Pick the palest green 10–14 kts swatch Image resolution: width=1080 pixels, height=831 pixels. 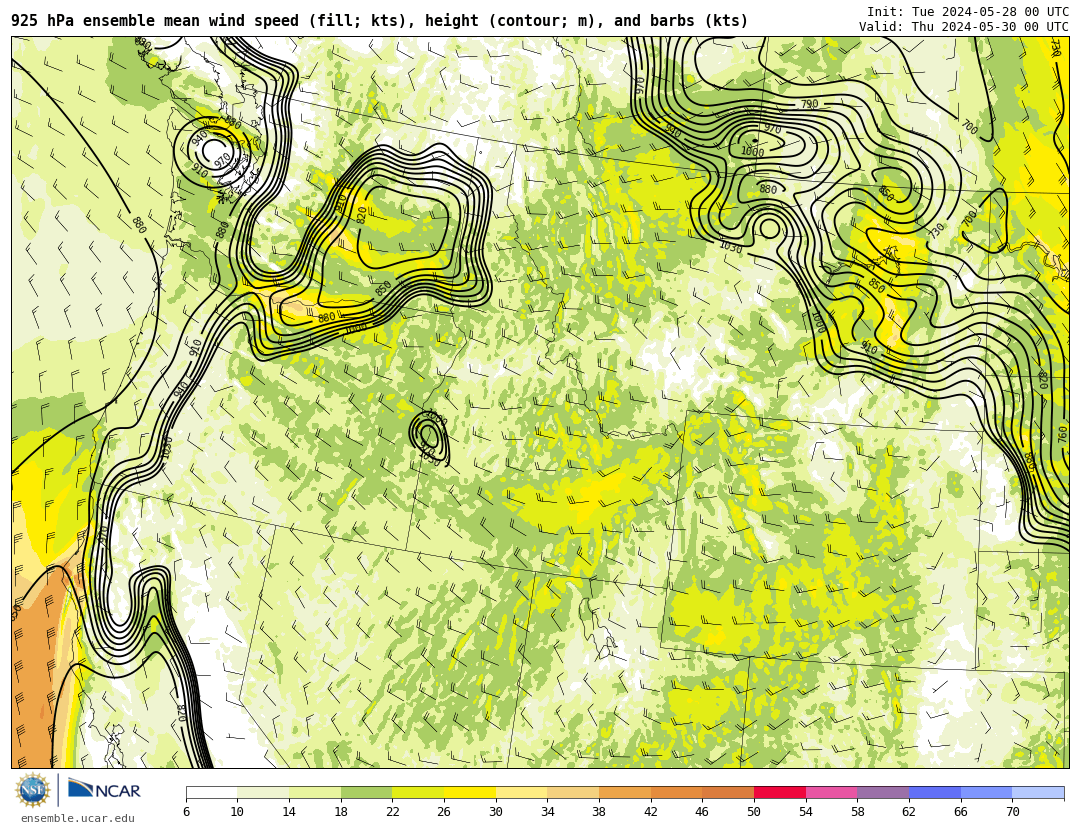(x=263, y=792)
